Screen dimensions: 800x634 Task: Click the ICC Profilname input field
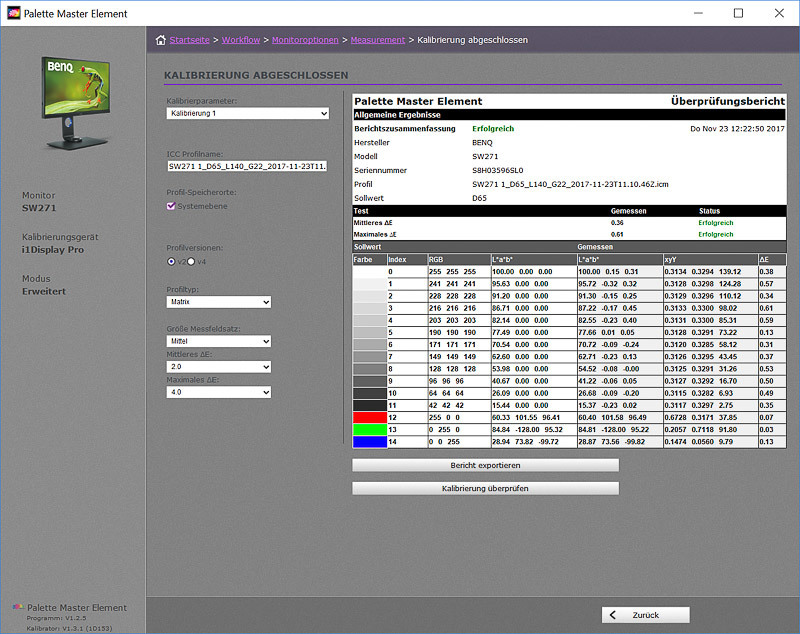[x=247, y=166]
